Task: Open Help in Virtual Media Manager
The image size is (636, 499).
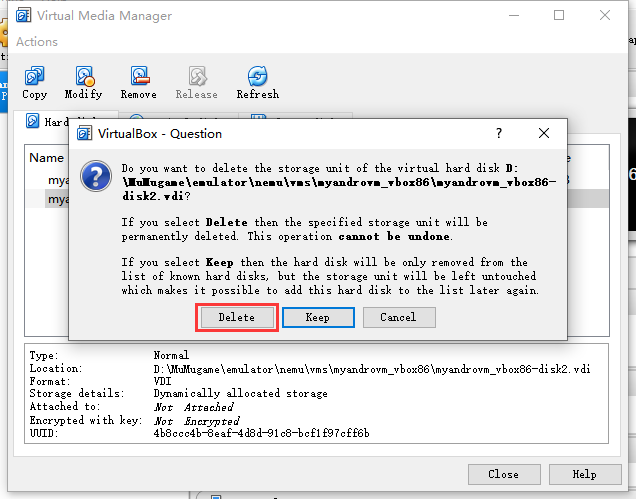Action: (585, 474)
